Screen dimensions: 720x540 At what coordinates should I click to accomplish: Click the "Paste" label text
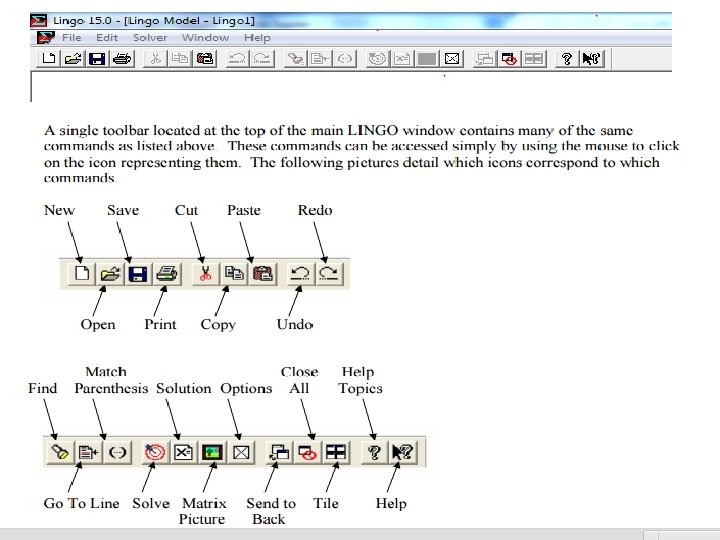coord(244,210)
